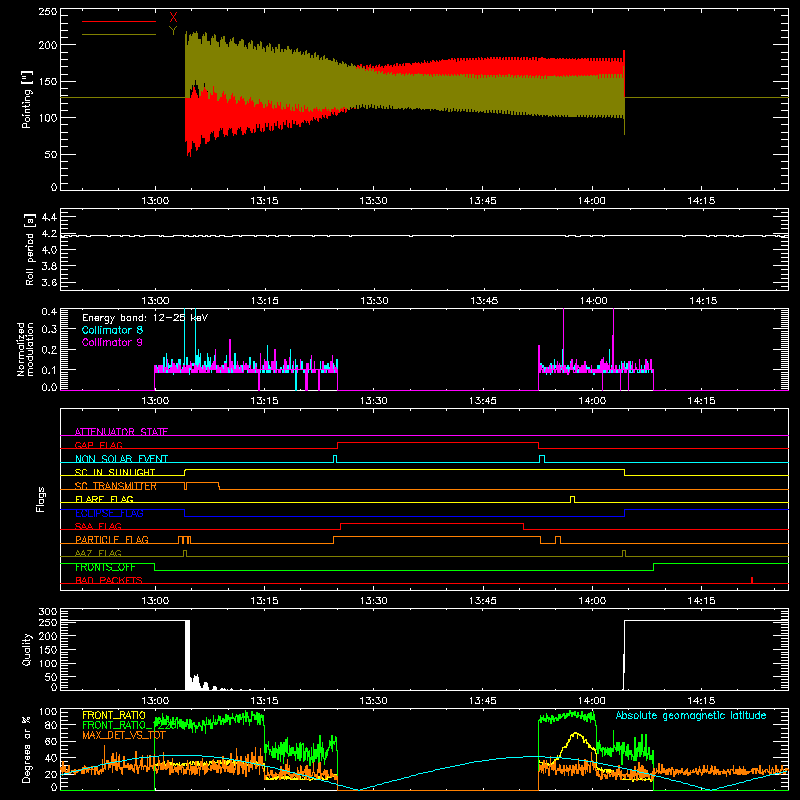Click the raised red GAP_FLAG segment
The height and width of the screenshot is (800, 800).
438,443
